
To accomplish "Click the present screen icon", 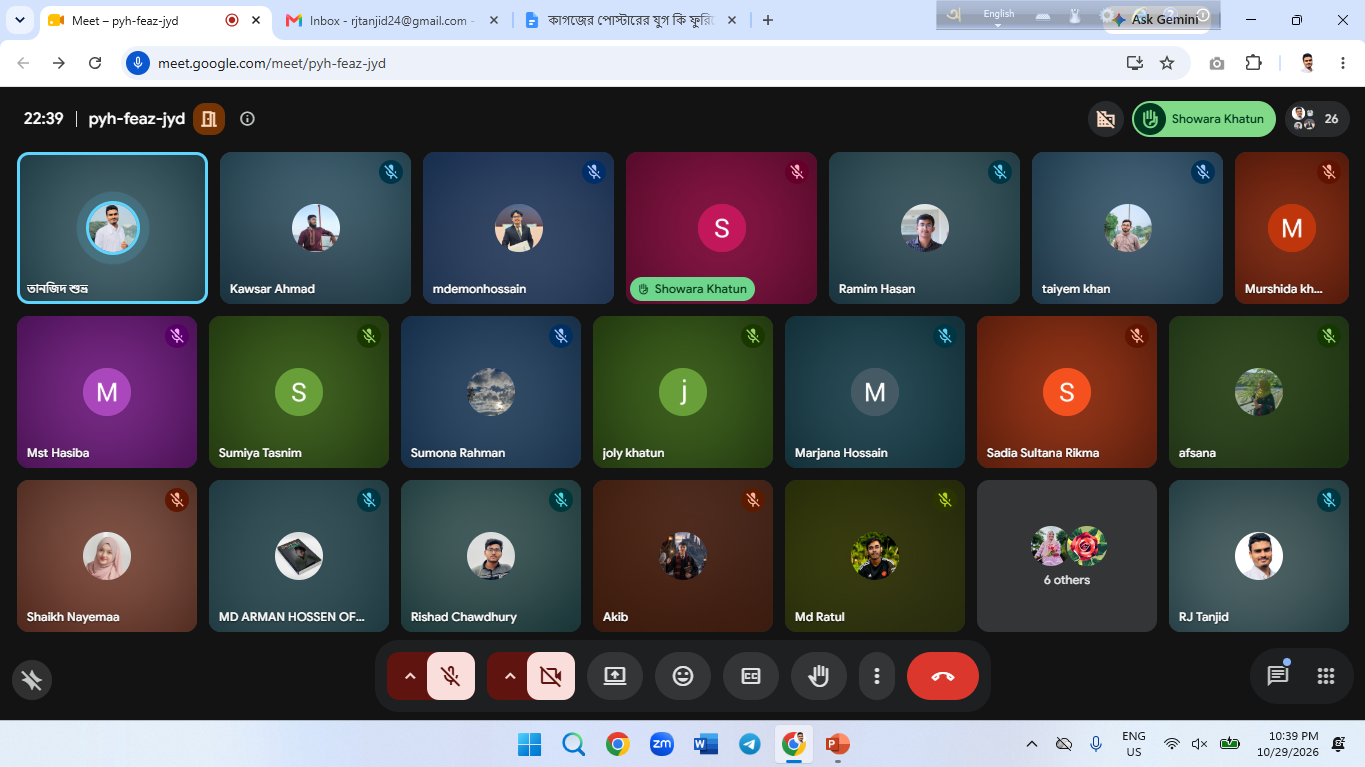I will (x=615, y=676).
